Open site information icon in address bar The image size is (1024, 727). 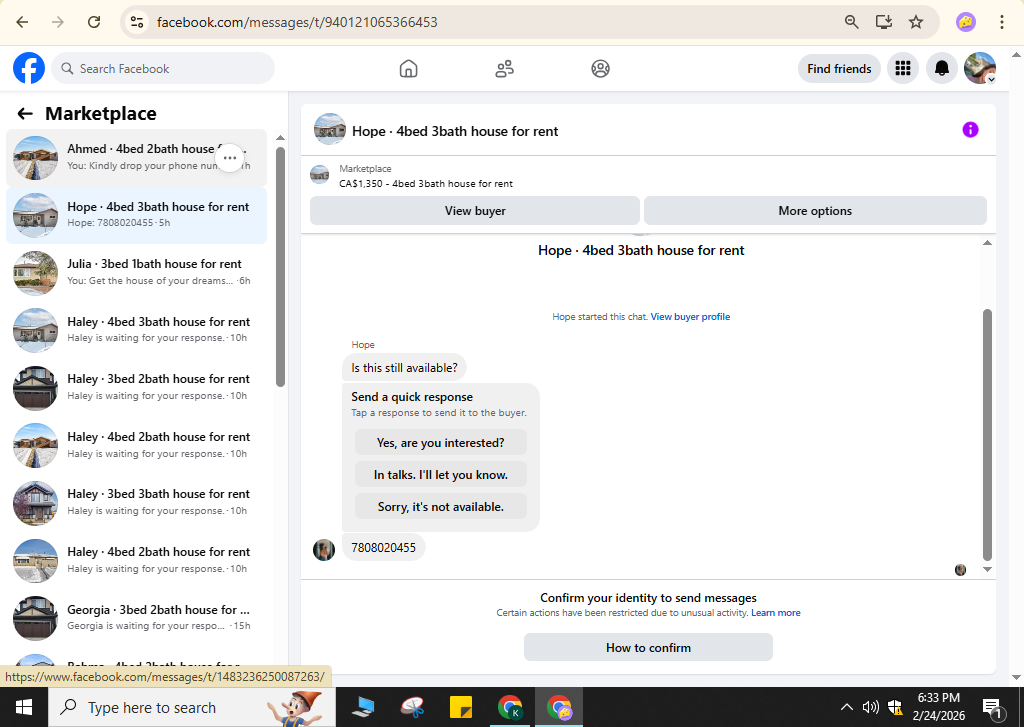(x=136, y=22)
